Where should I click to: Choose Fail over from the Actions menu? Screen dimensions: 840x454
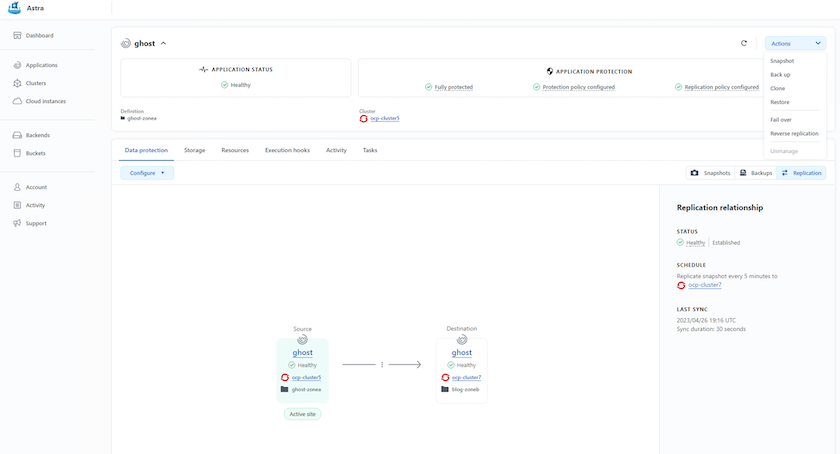[x=781, y=120]
